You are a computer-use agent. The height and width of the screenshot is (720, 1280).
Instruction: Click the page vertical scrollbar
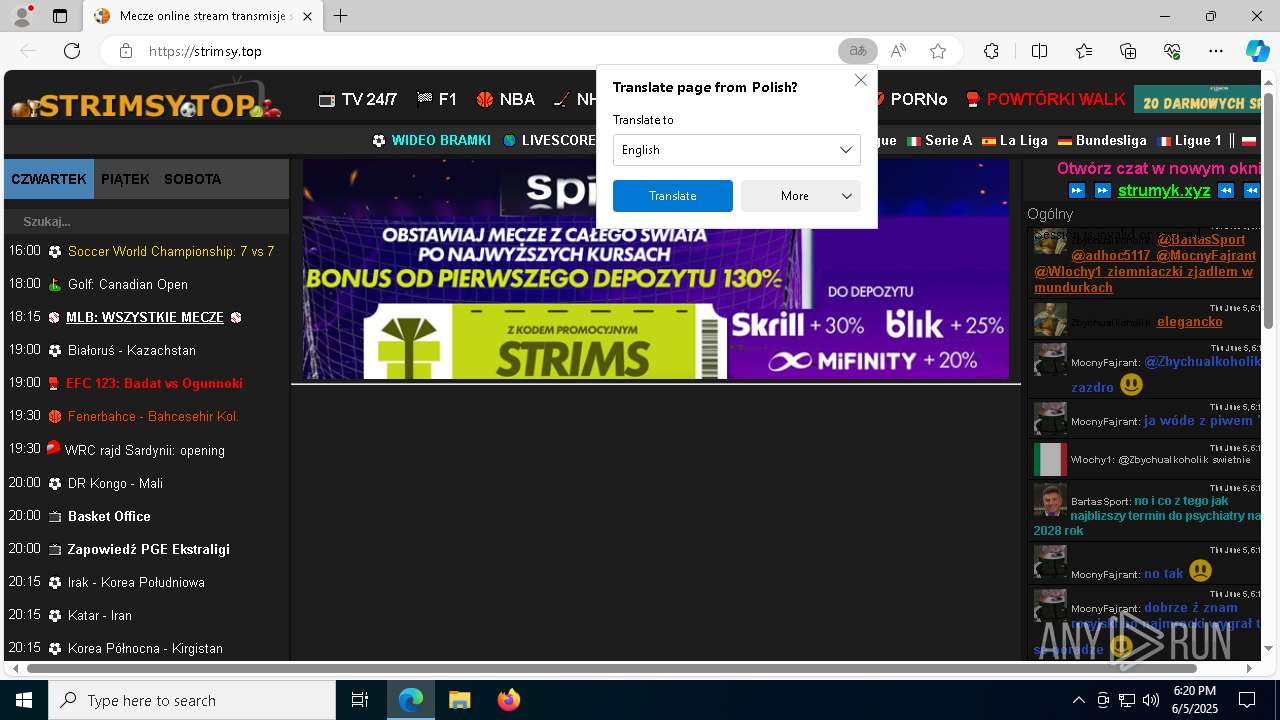[x=1268, y=210]
